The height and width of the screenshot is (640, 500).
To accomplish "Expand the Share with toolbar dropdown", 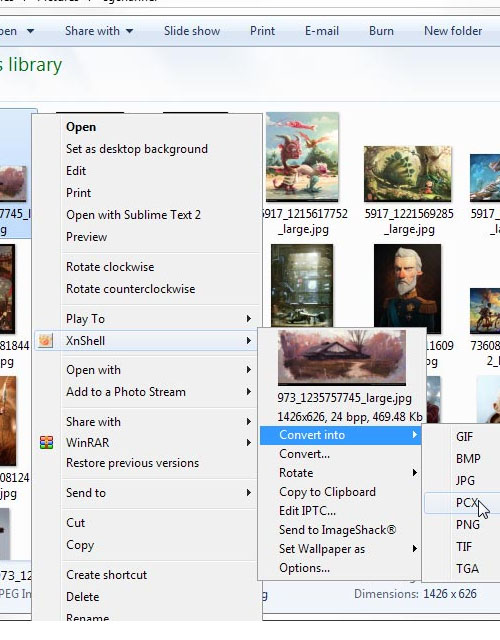I will pos(99,31).
